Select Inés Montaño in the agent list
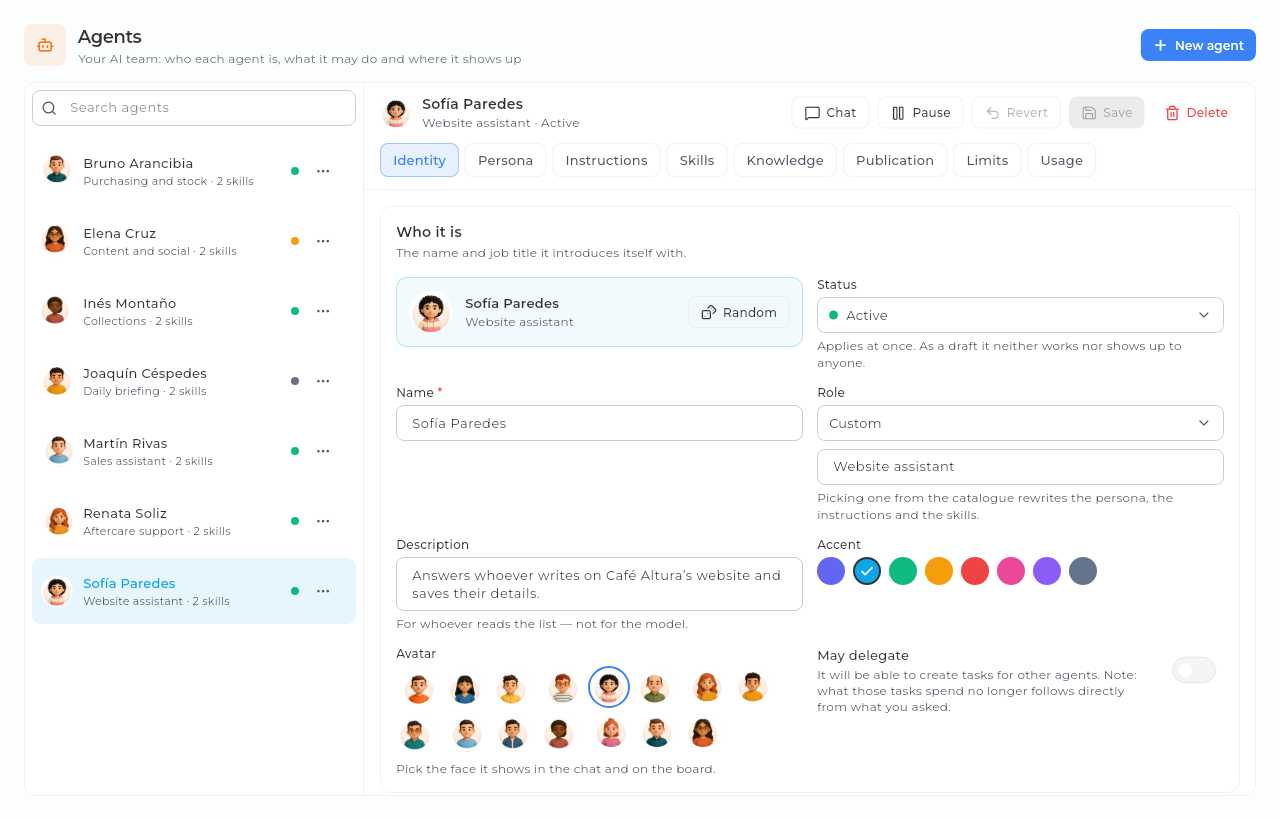1280x820 pixels. (194, 311)
